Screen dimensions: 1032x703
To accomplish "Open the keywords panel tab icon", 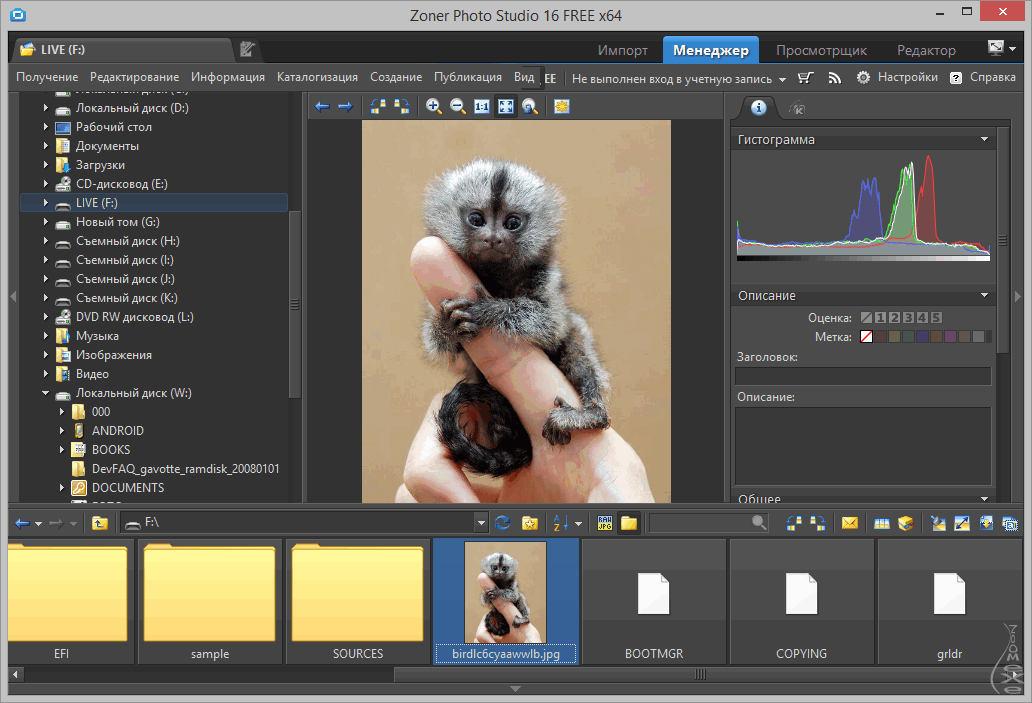I will 796,109.
